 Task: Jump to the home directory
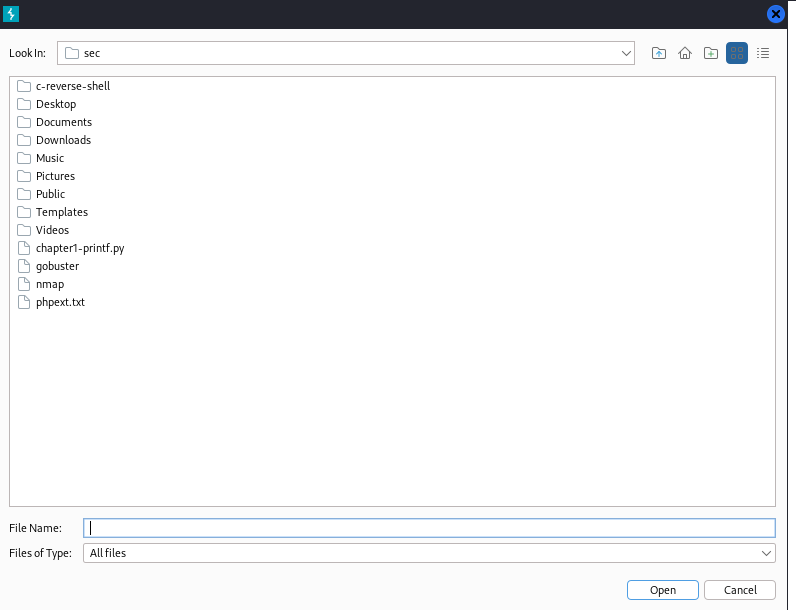pyautogui.click(x=685, y=53)
